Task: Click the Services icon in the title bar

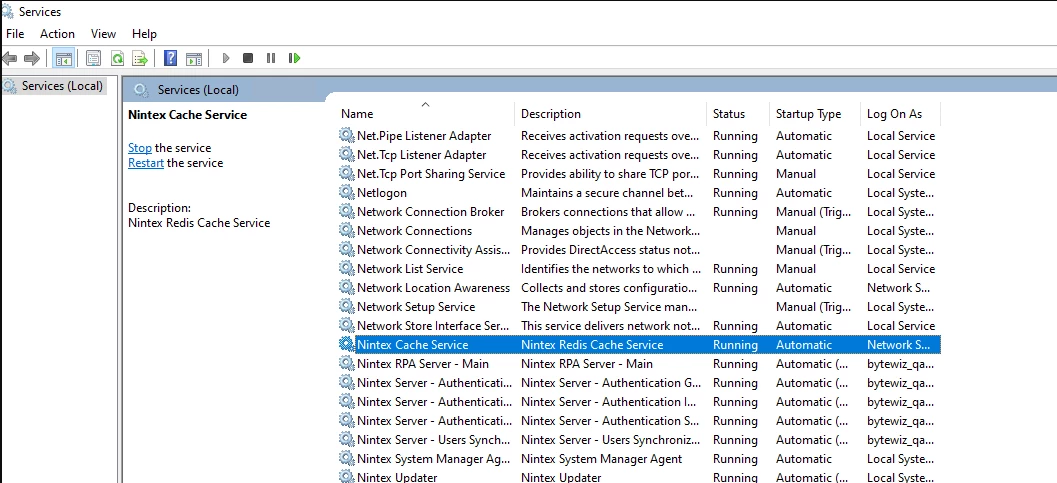Action: click(x=7, y=11)
